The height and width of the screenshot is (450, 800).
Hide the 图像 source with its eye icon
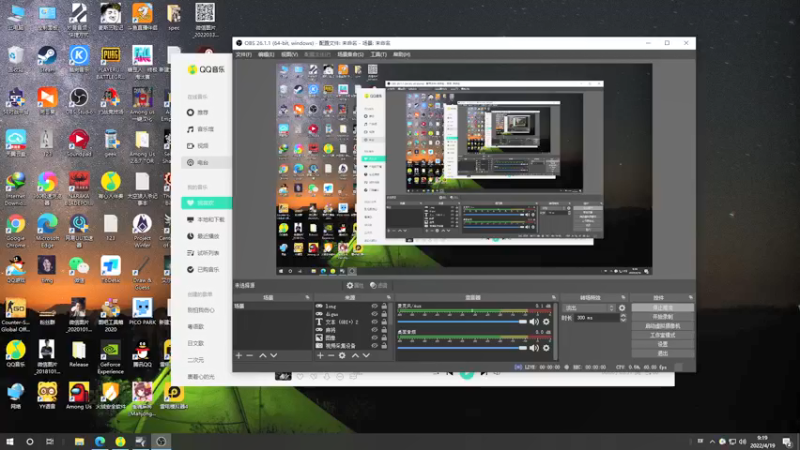374,338
